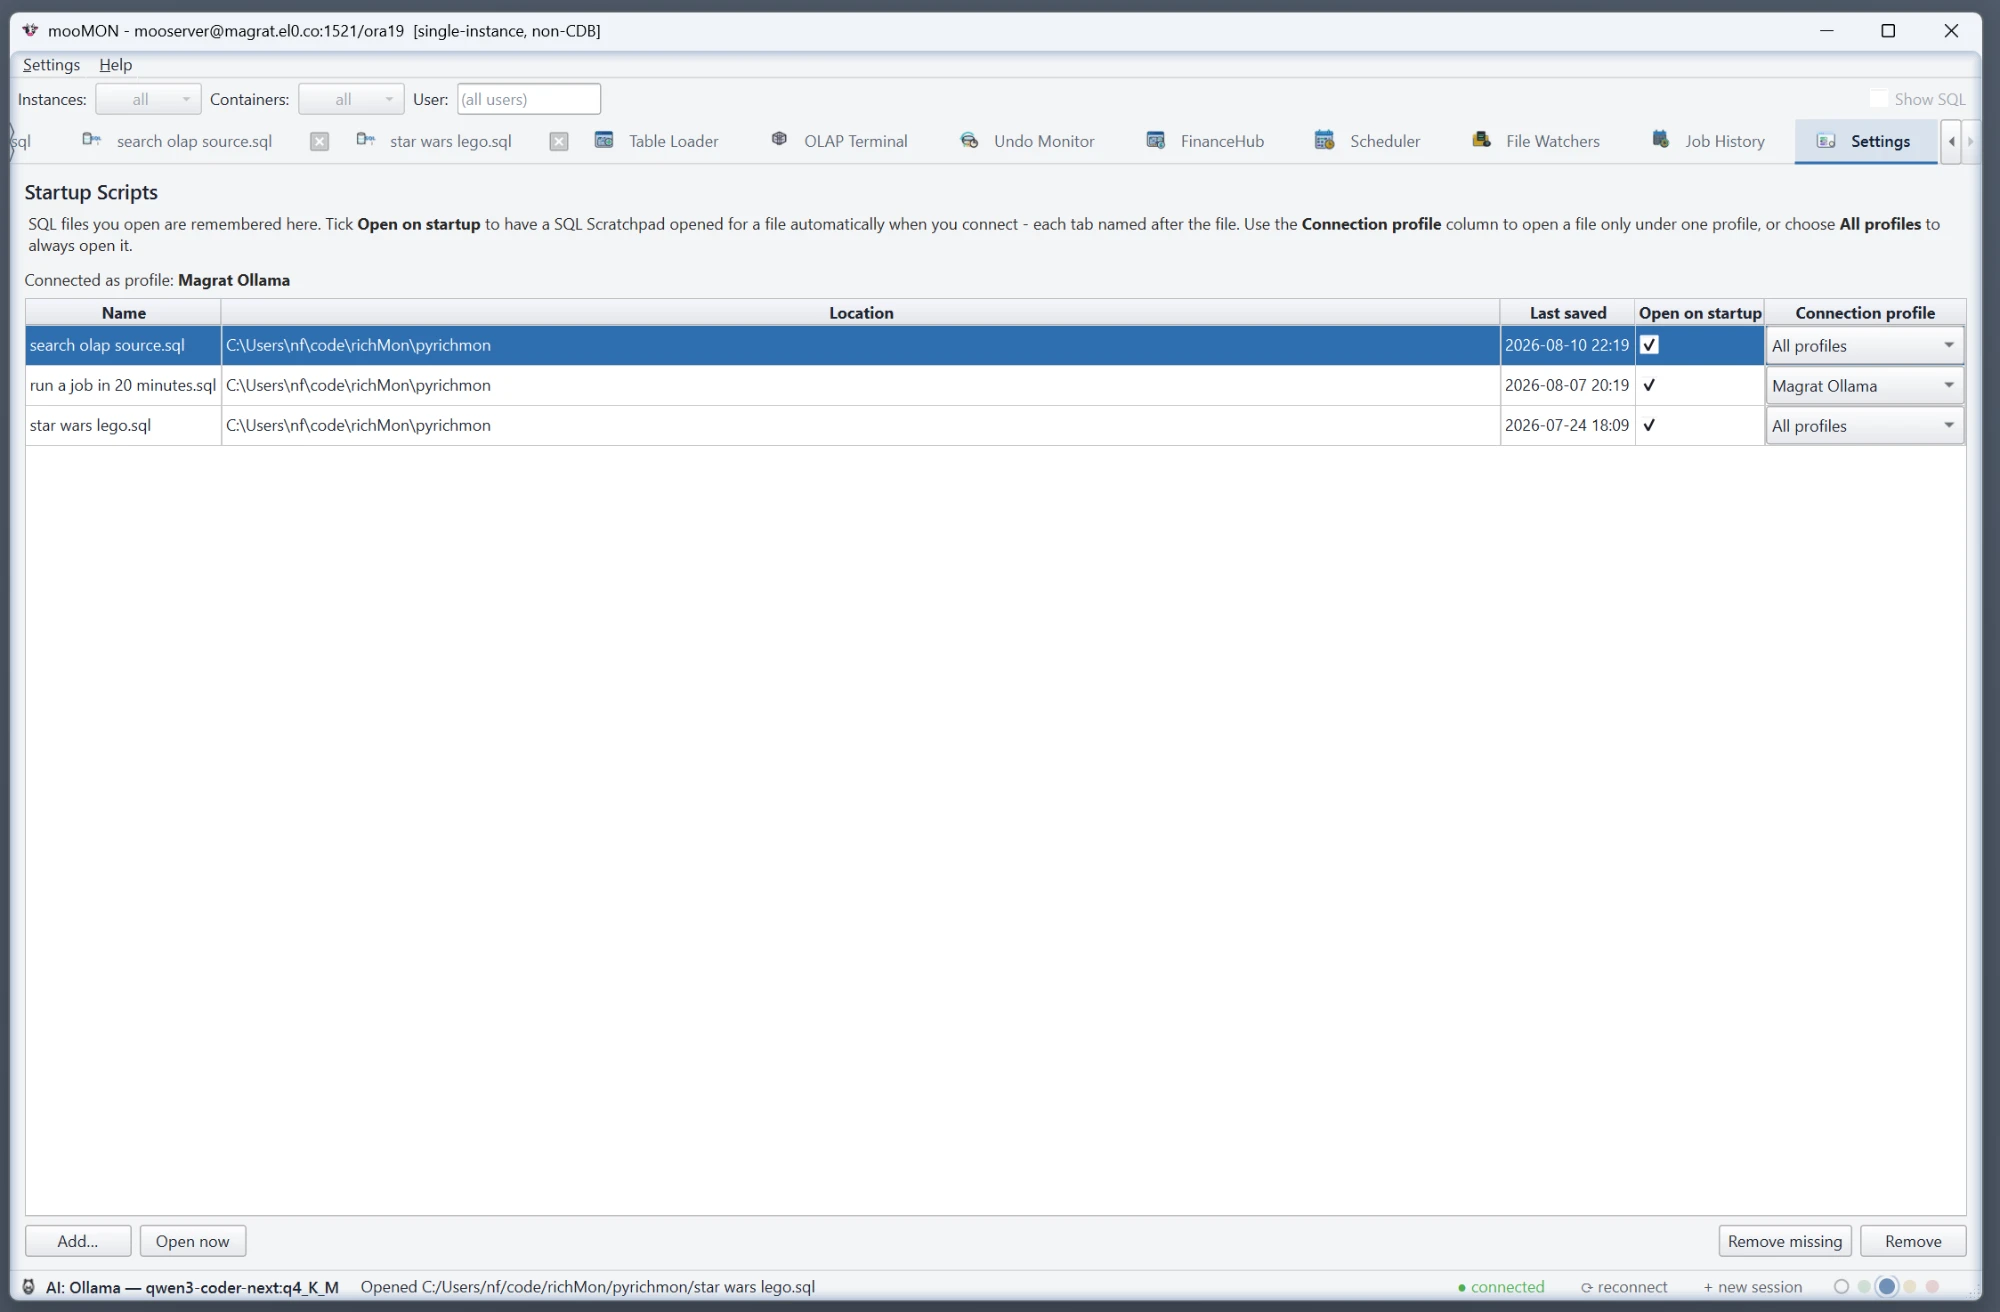The height and width of the screenshot is (1312, 2000).
Task: Click the FinanceHub tab icon
Action: coord(1155,140)
